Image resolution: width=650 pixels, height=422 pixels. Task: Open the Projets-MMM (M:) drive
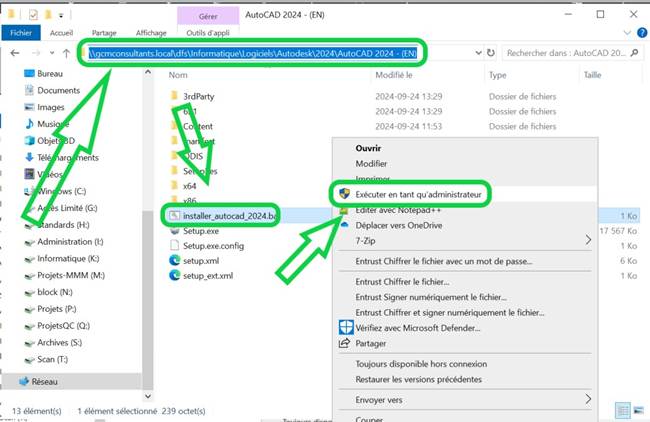pyautogui.click(x=71, y=275)
